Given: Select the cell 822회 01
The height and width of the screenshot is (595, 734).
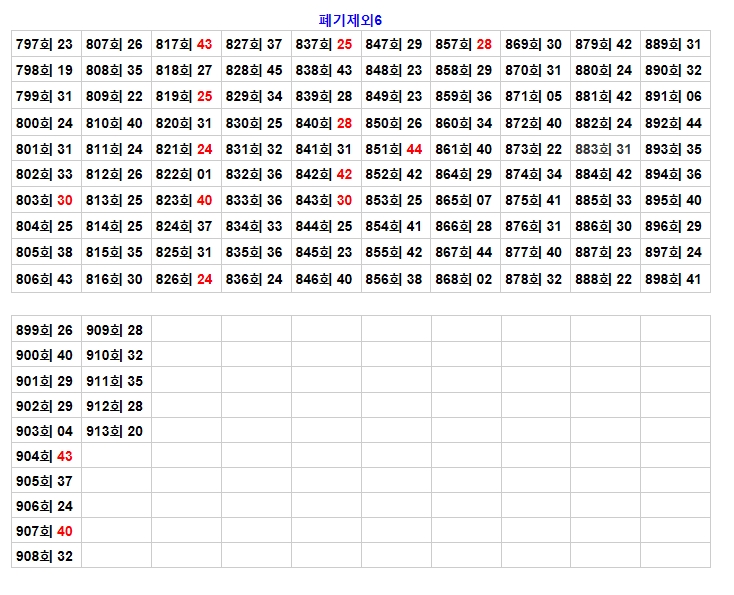Looking at the screenshot, I should 185,174.
